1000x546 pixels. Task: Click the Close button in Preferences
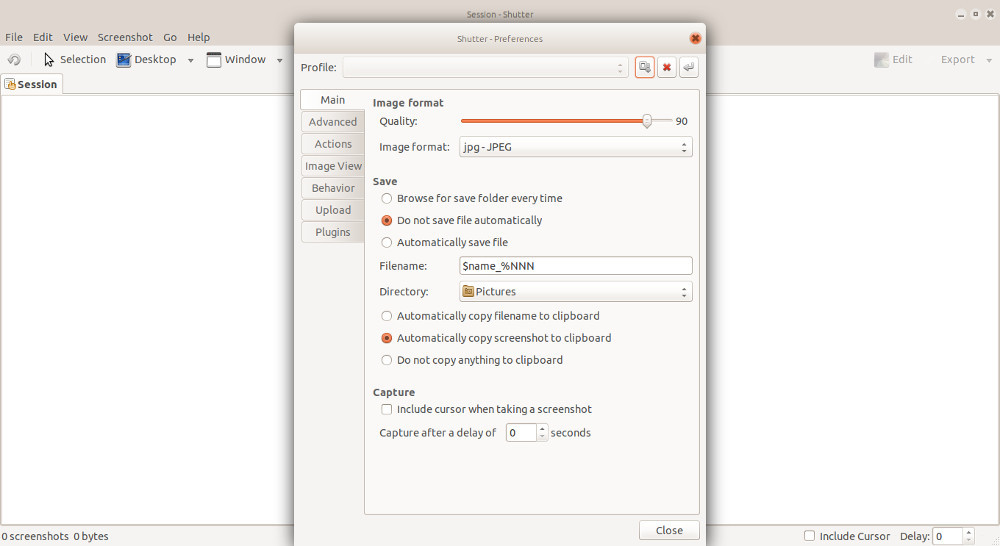coord(669,530)
